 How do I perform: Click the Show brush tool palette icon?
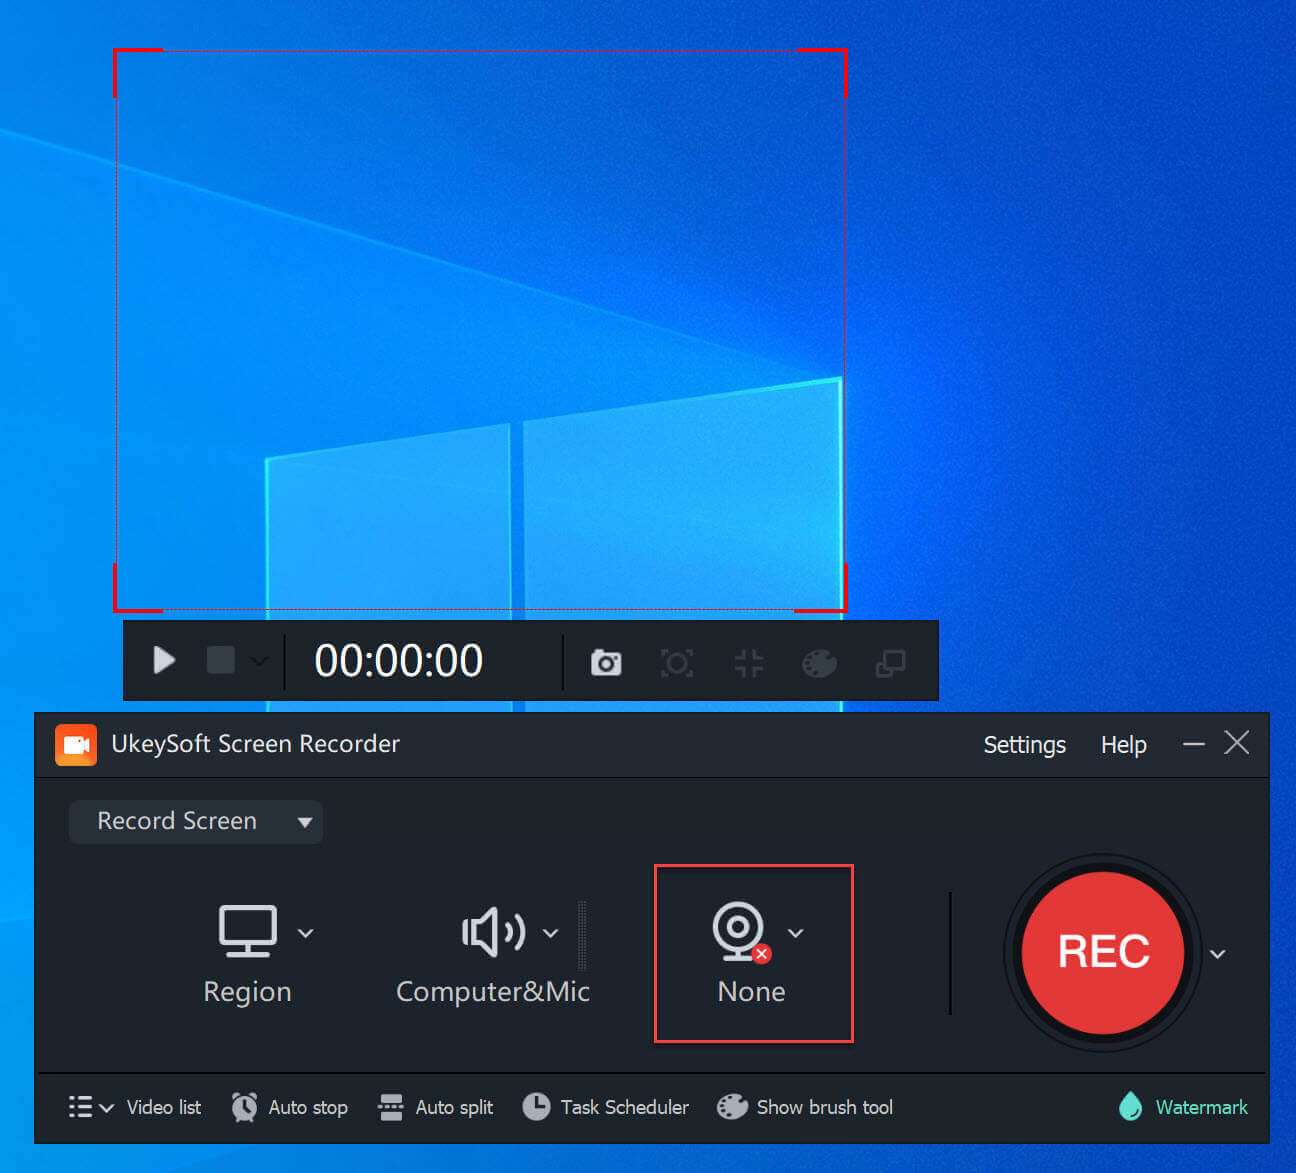coord(732,1107)
